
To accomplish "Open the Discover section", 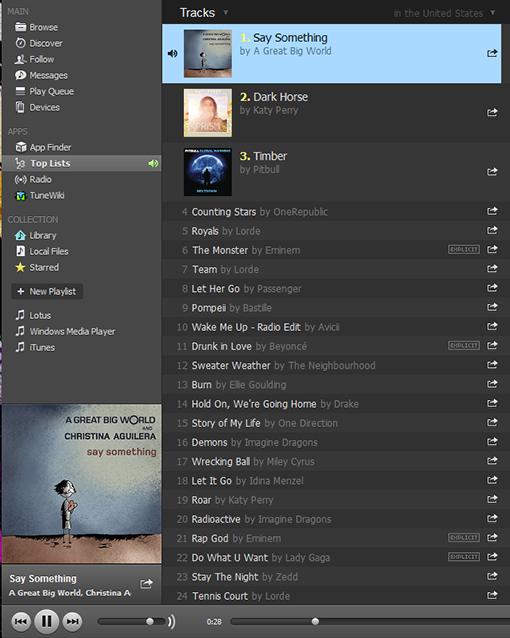I will (39, 43).
